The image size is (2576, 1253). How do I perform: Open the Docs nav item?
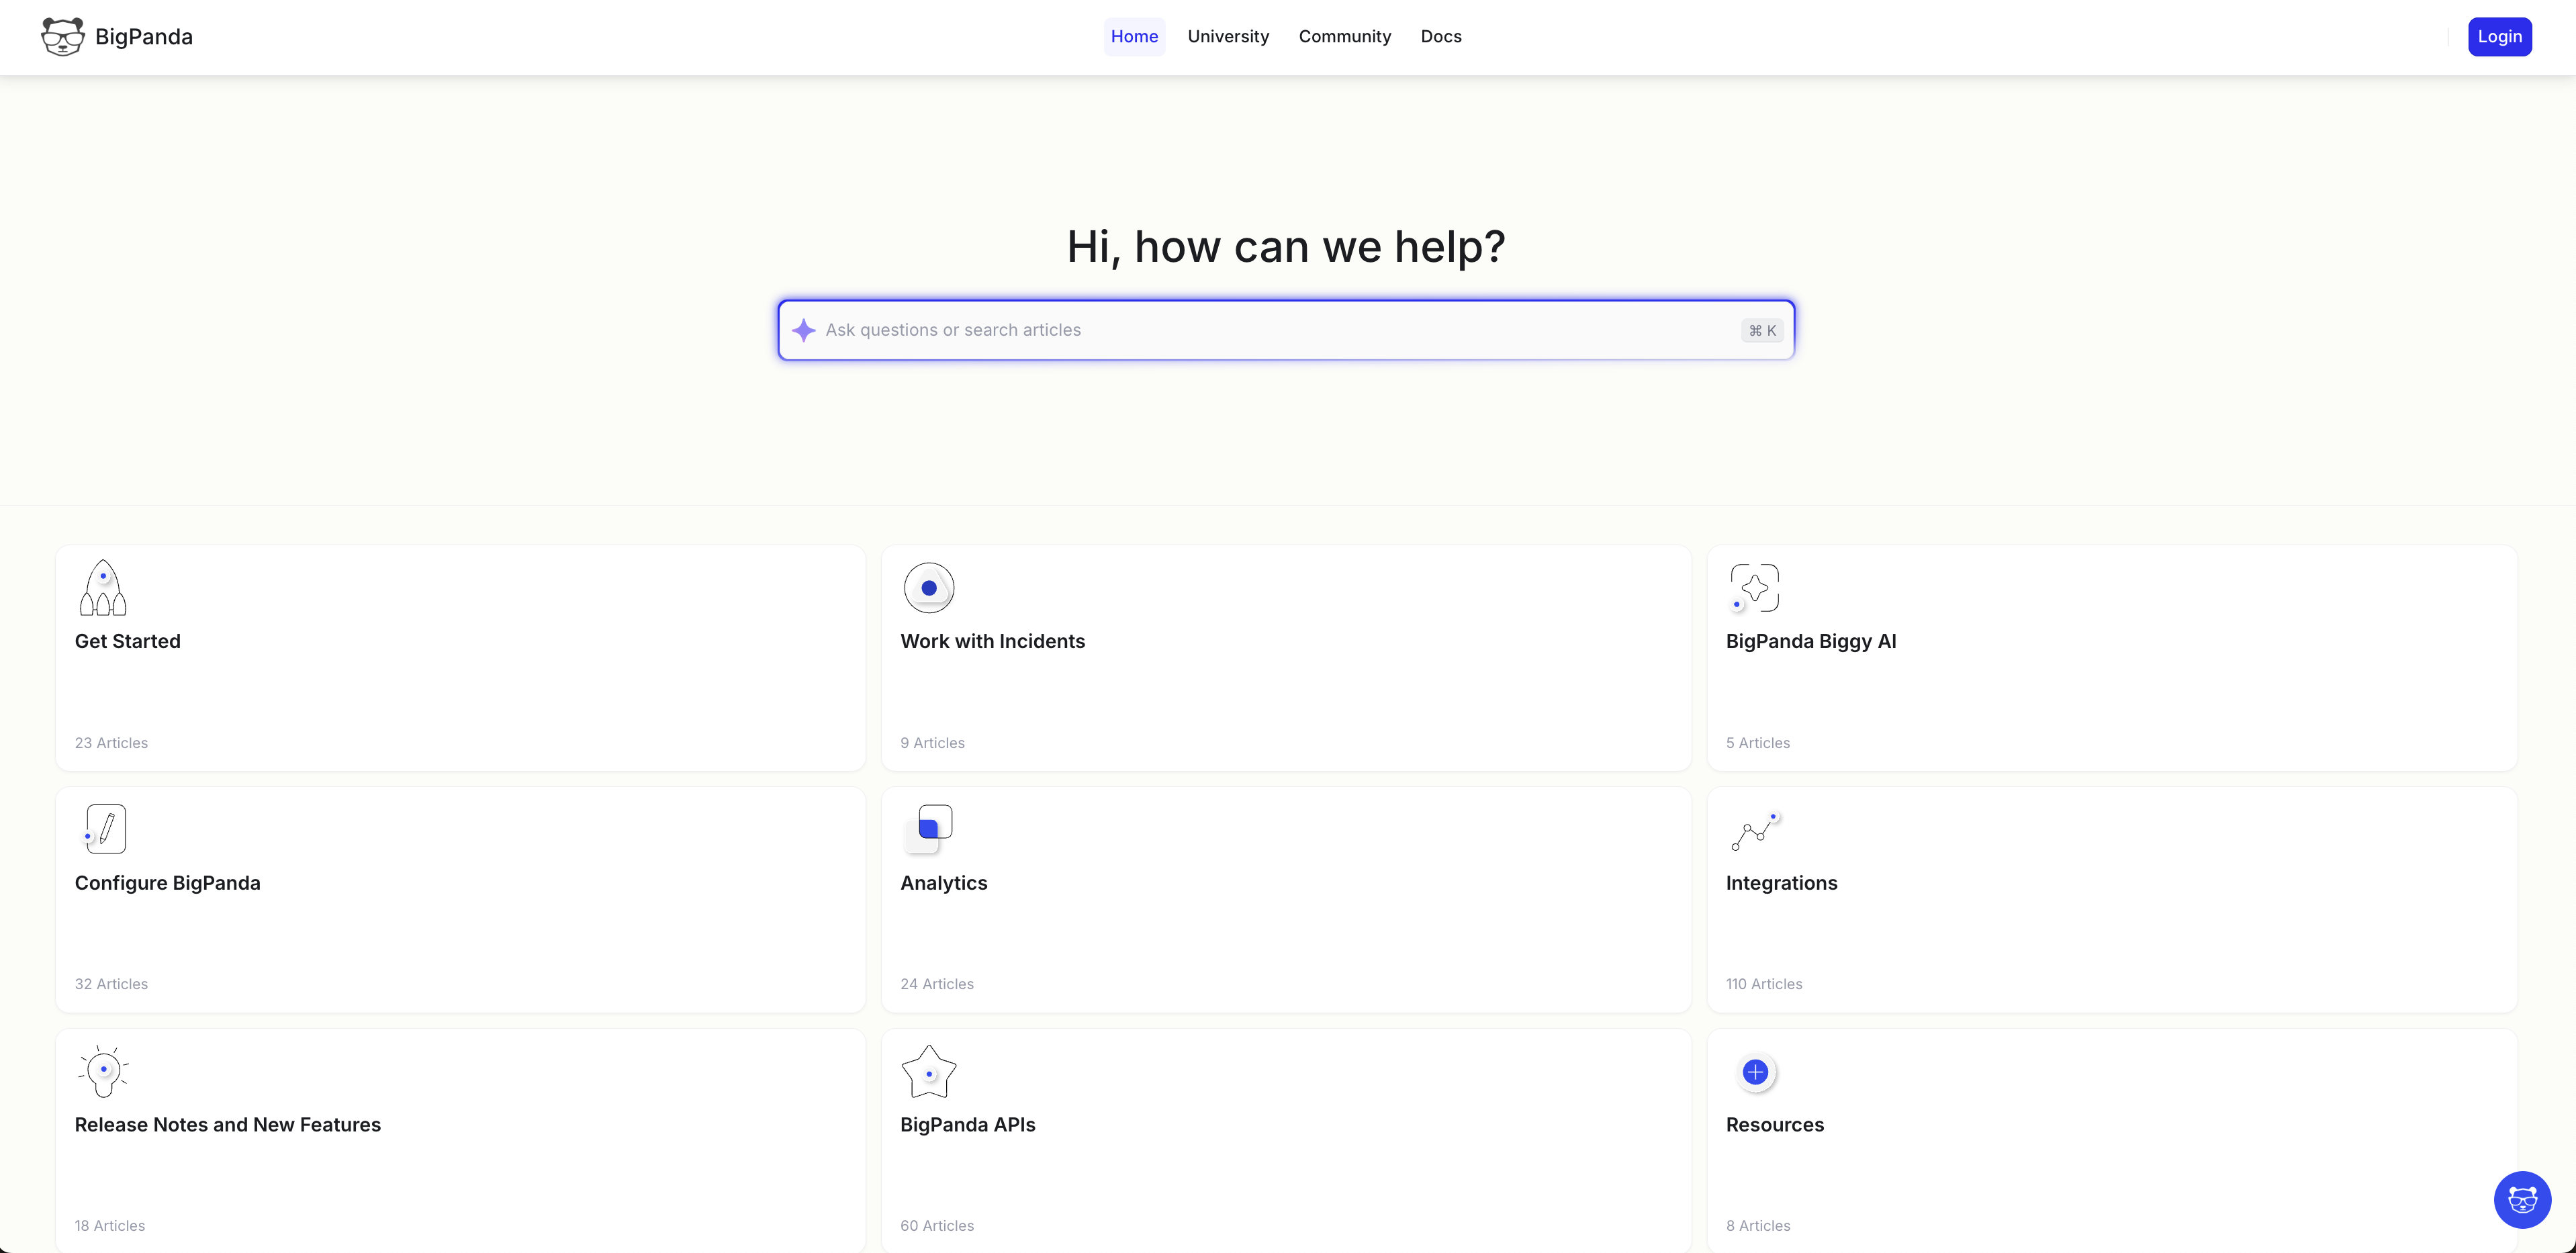tap(1440, 37)
